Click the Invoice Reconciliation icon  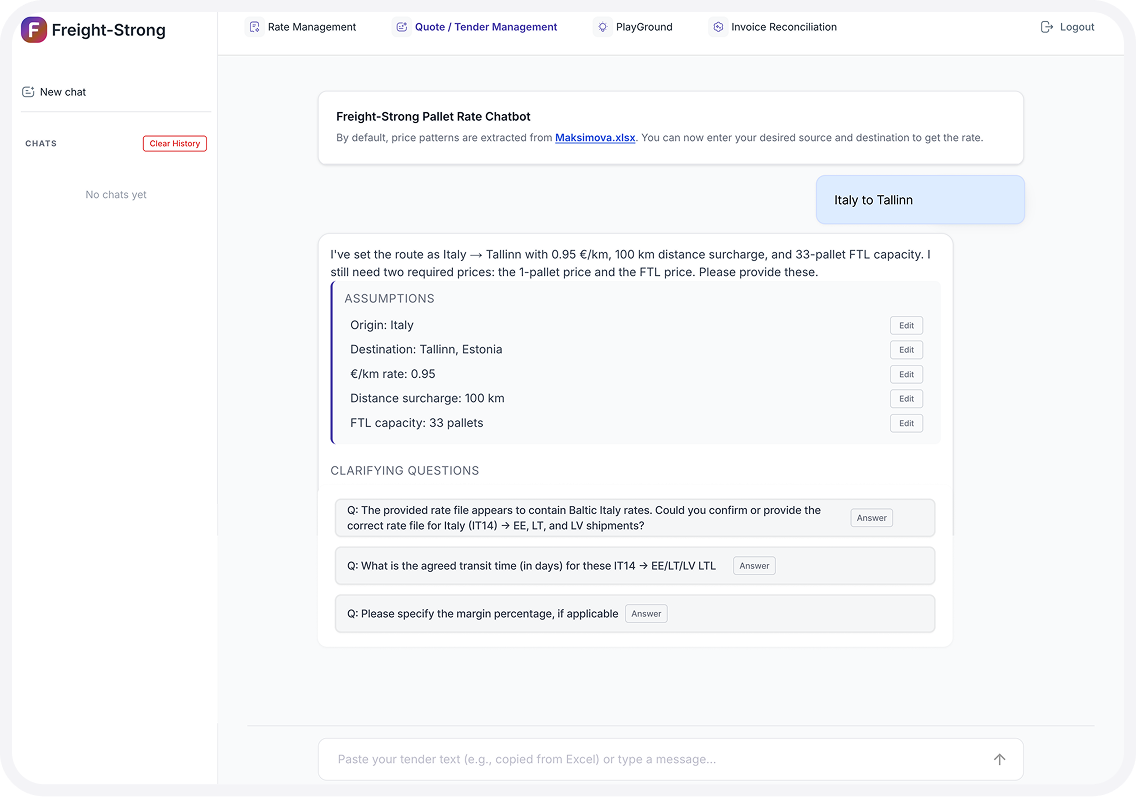point(717,27)
